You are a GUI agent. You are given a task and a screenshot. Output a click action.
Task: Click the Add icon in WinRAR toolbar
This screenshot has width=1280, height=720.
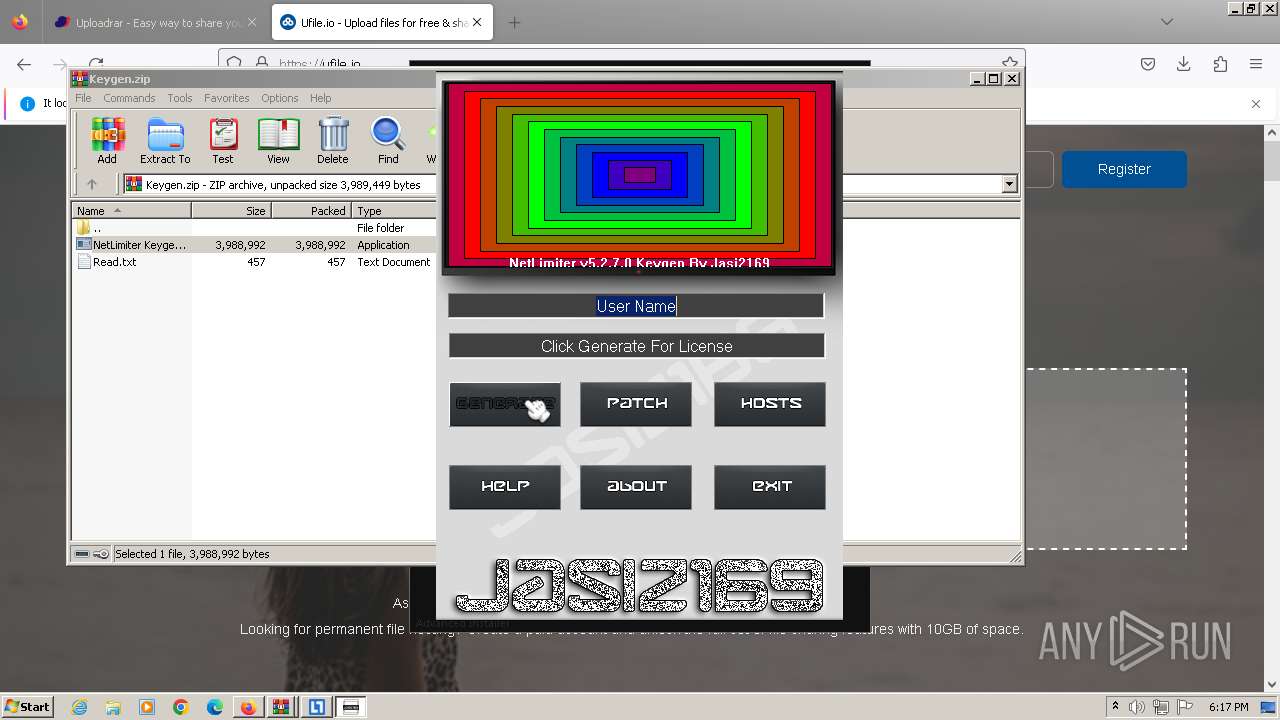pyautogui.click(x=107, y=141)
